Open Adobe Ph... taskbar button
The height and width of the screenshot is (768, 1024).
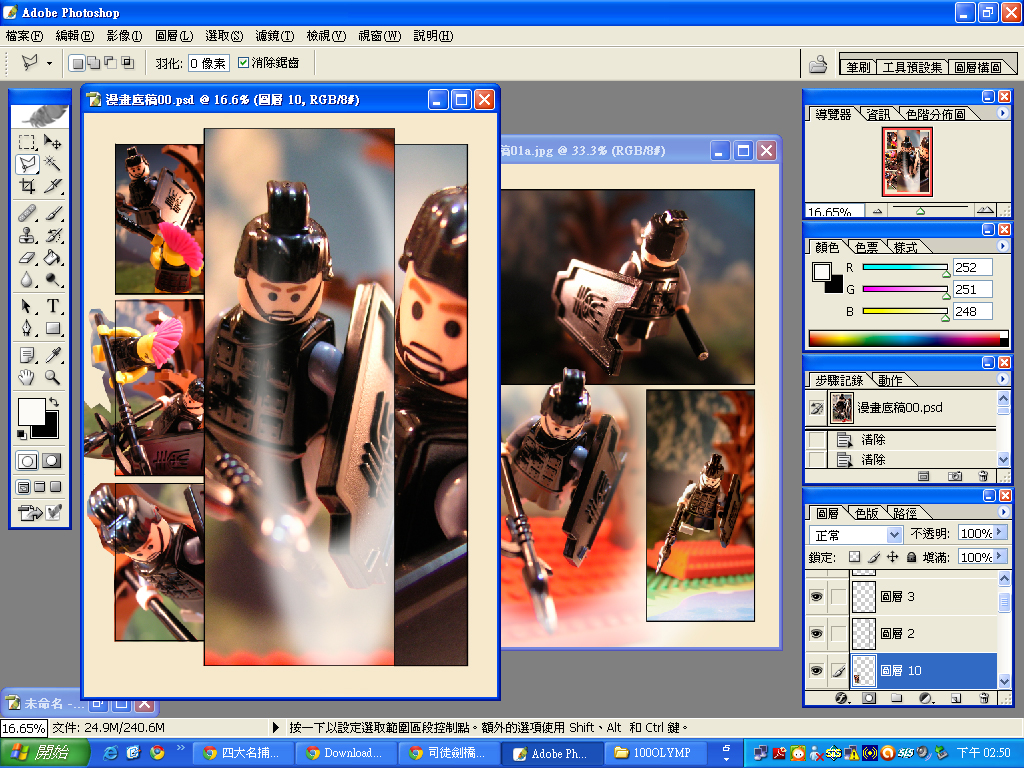(551, 754)
